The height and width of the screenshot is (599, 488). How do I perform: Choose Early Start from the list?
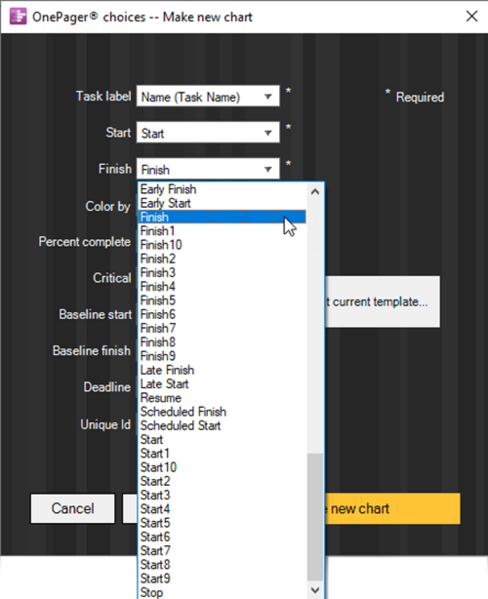(x=165, y=203)
